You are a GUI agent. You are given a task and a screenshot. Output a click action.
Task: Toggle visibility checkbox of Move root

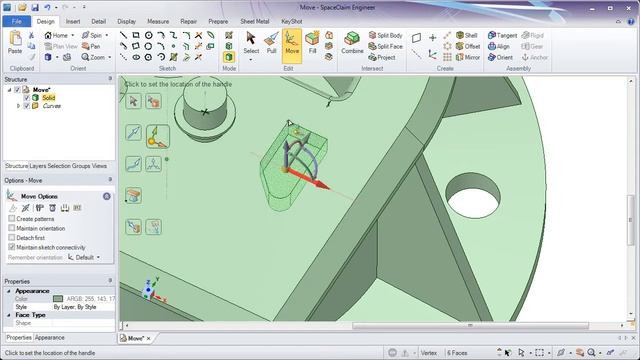[17, 90]
